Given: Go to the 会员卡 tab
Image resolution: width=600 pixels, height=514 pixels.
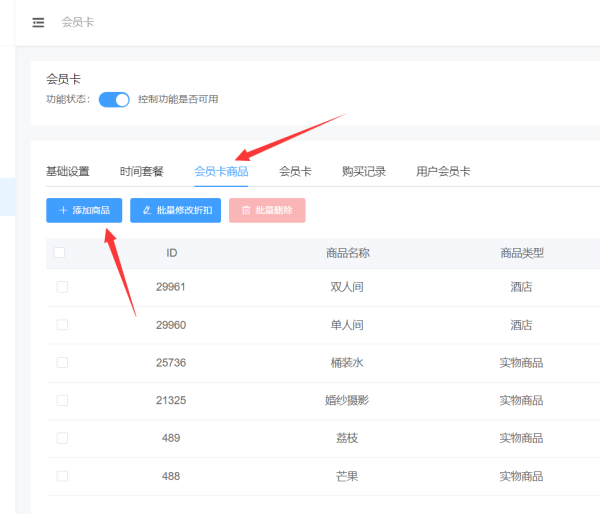Looking at the screenshot, I should click(x=295, y=172).
